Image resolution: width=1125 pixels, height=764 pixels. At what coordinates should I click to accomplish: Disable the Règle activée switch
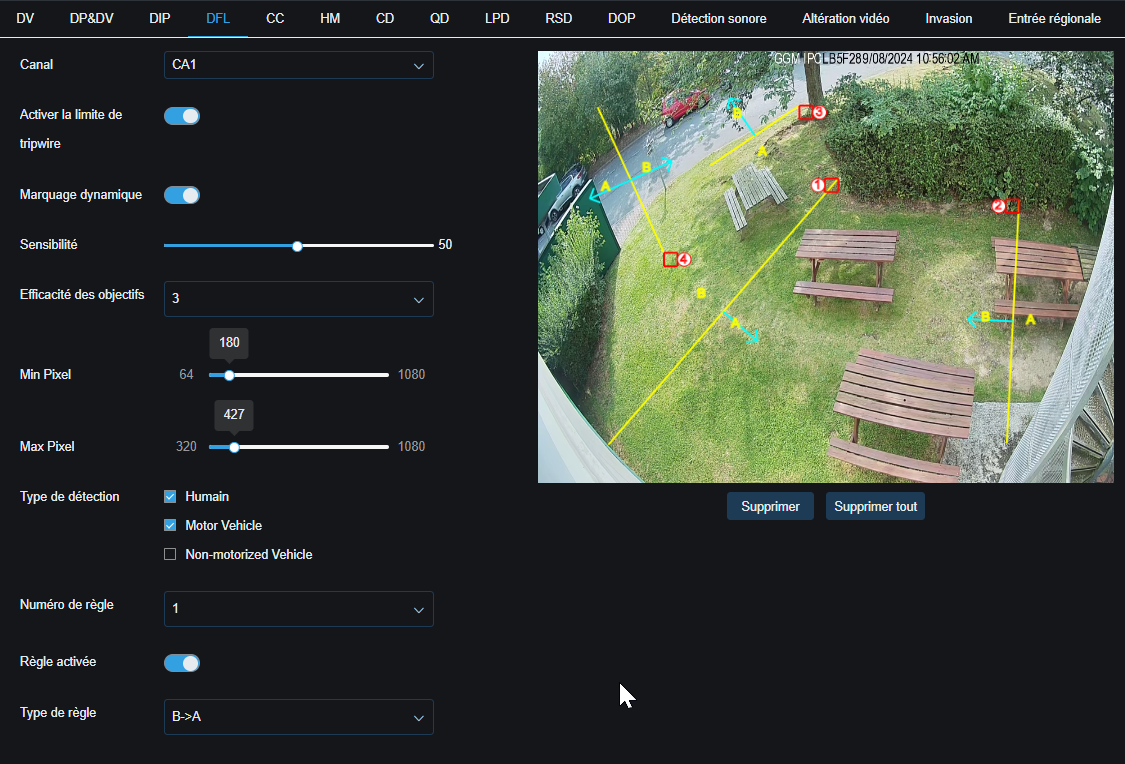point(181,662)
